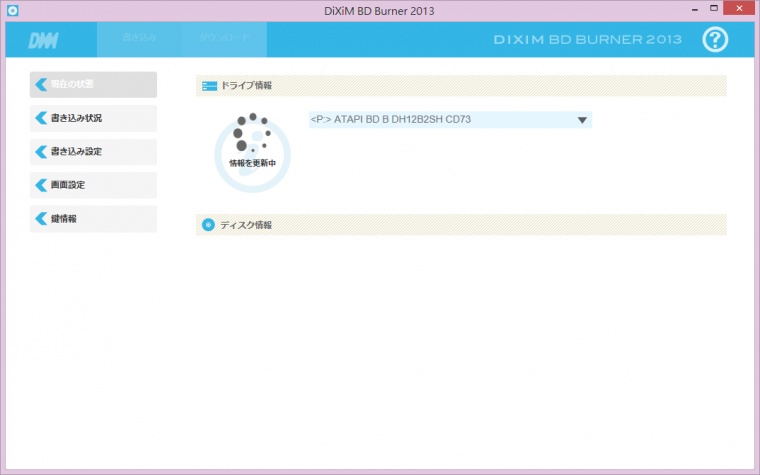Open 書き込み設定 sidebar item
The image size is (760, 475).
point(94,152)
